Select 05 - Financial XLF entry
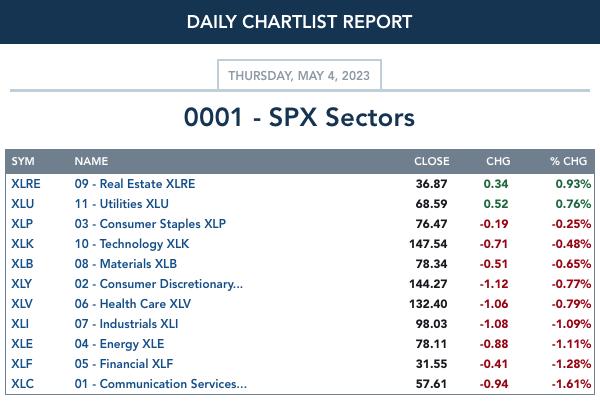The image size is (600, 401). (x=124, y=364)
